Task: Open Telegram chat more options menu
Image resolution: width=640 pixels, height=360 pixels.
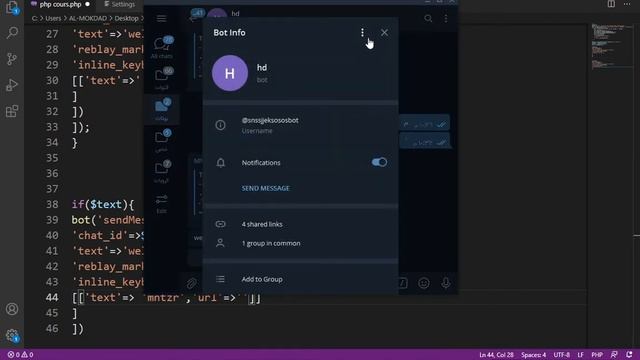Action: click(x=446, y=18)
